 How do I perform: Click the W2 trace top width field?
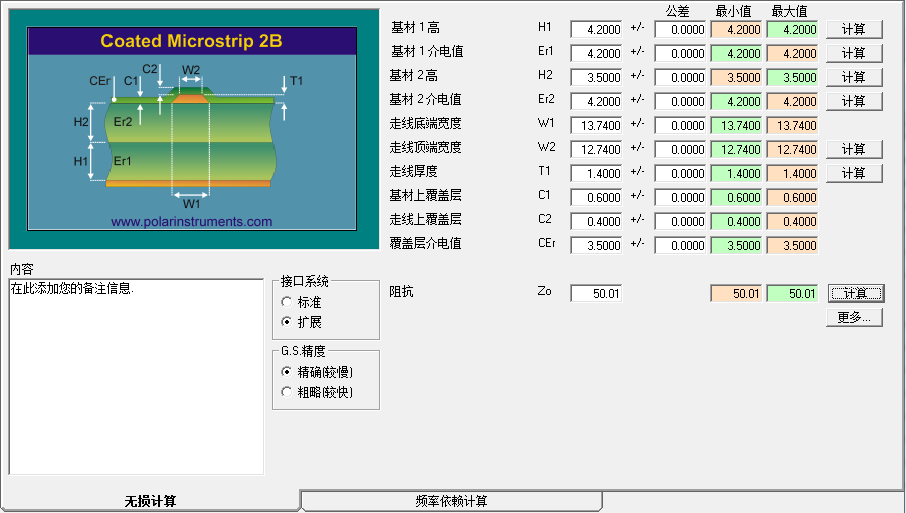click(x=596, y=149)
